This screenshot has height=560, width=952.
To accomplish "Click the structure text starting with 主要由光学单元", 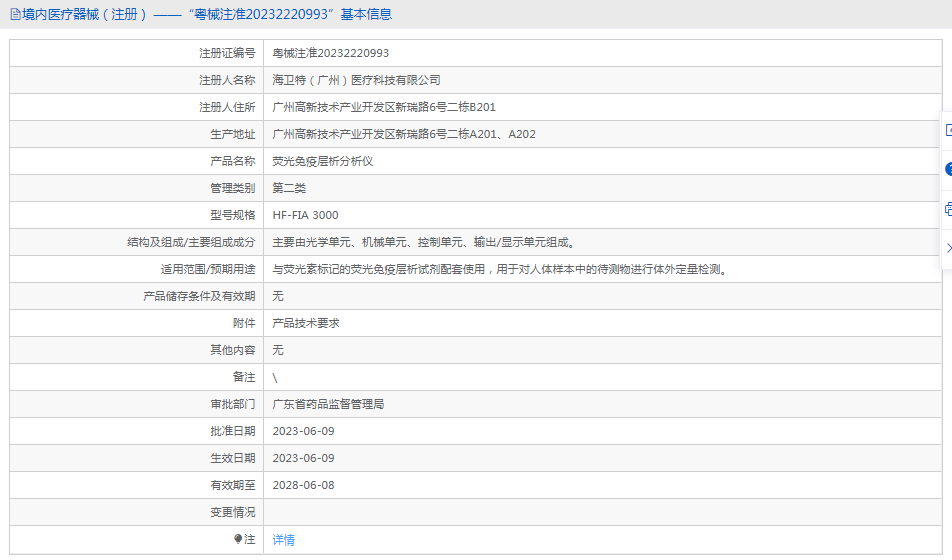I will [x=424, y=242].
